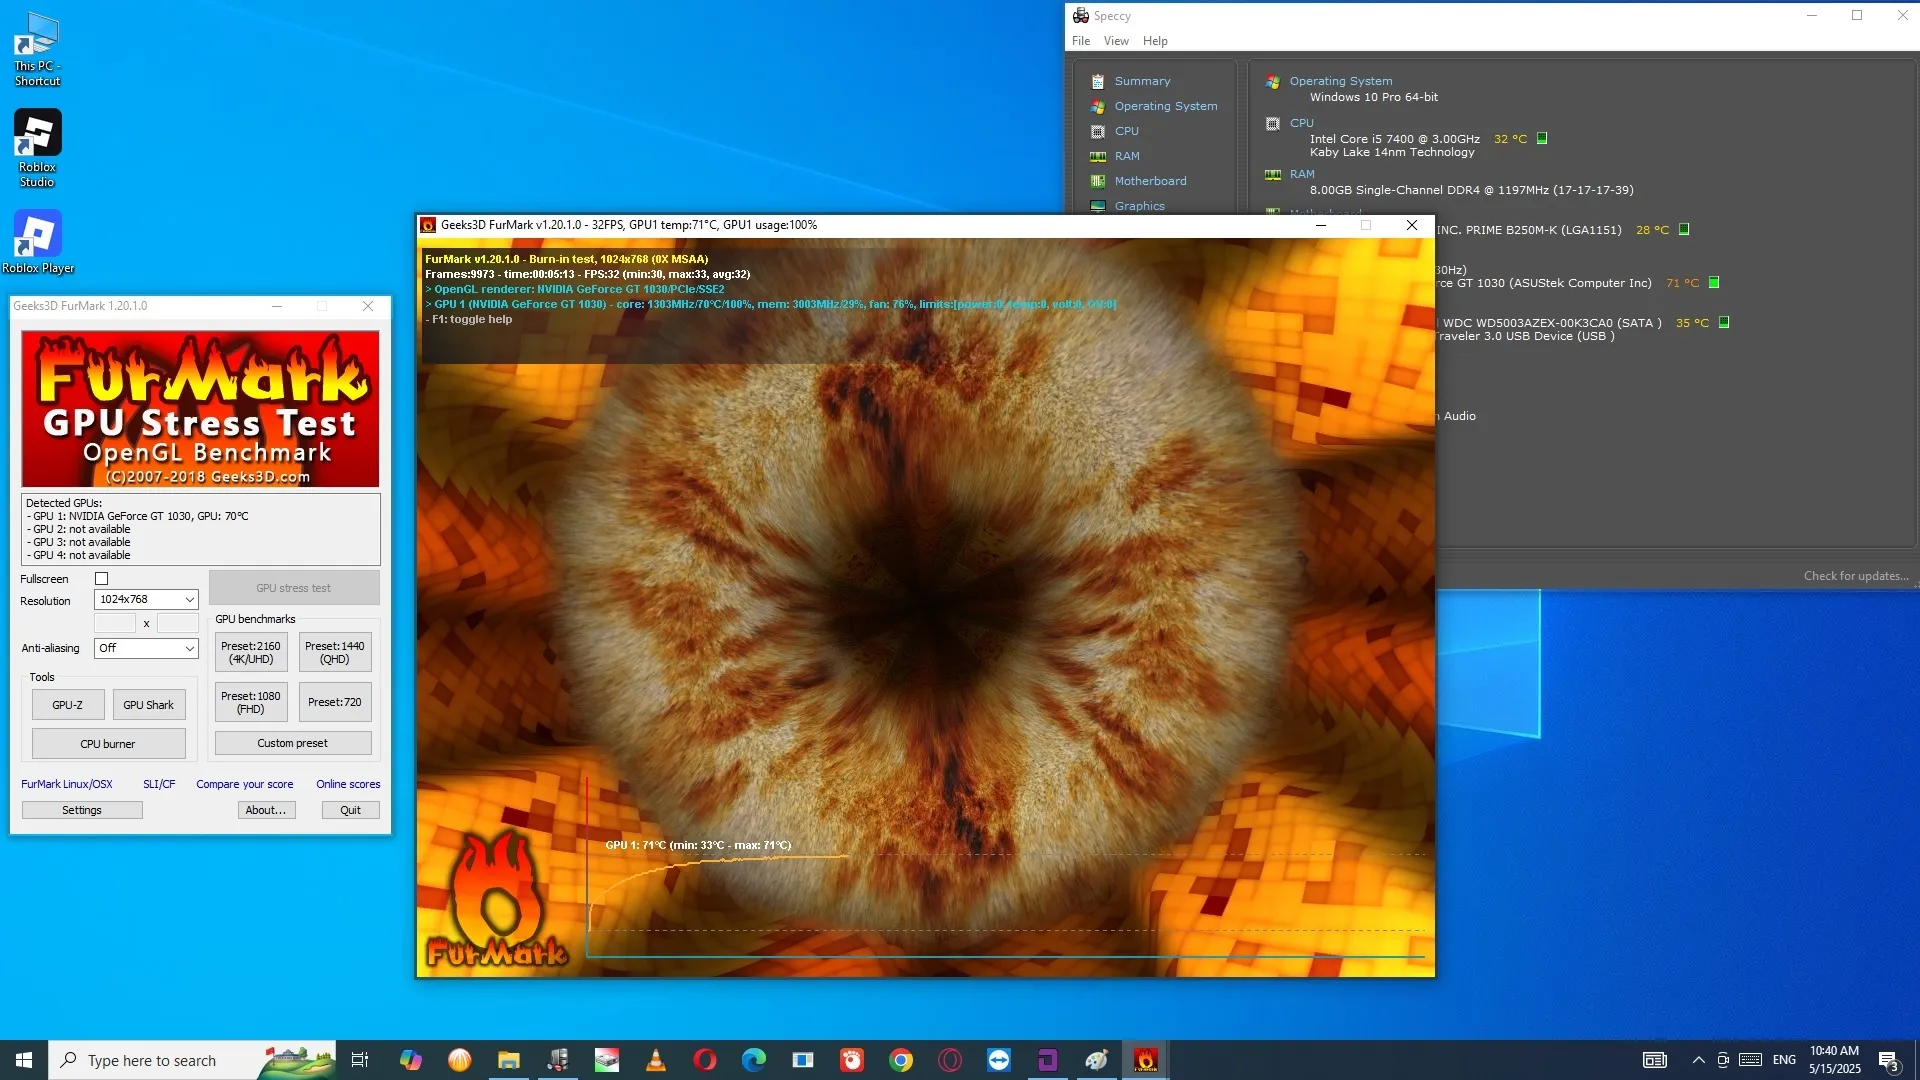Open TeamViewer from the taskbar
1920x1080 pixels.
999,1060
